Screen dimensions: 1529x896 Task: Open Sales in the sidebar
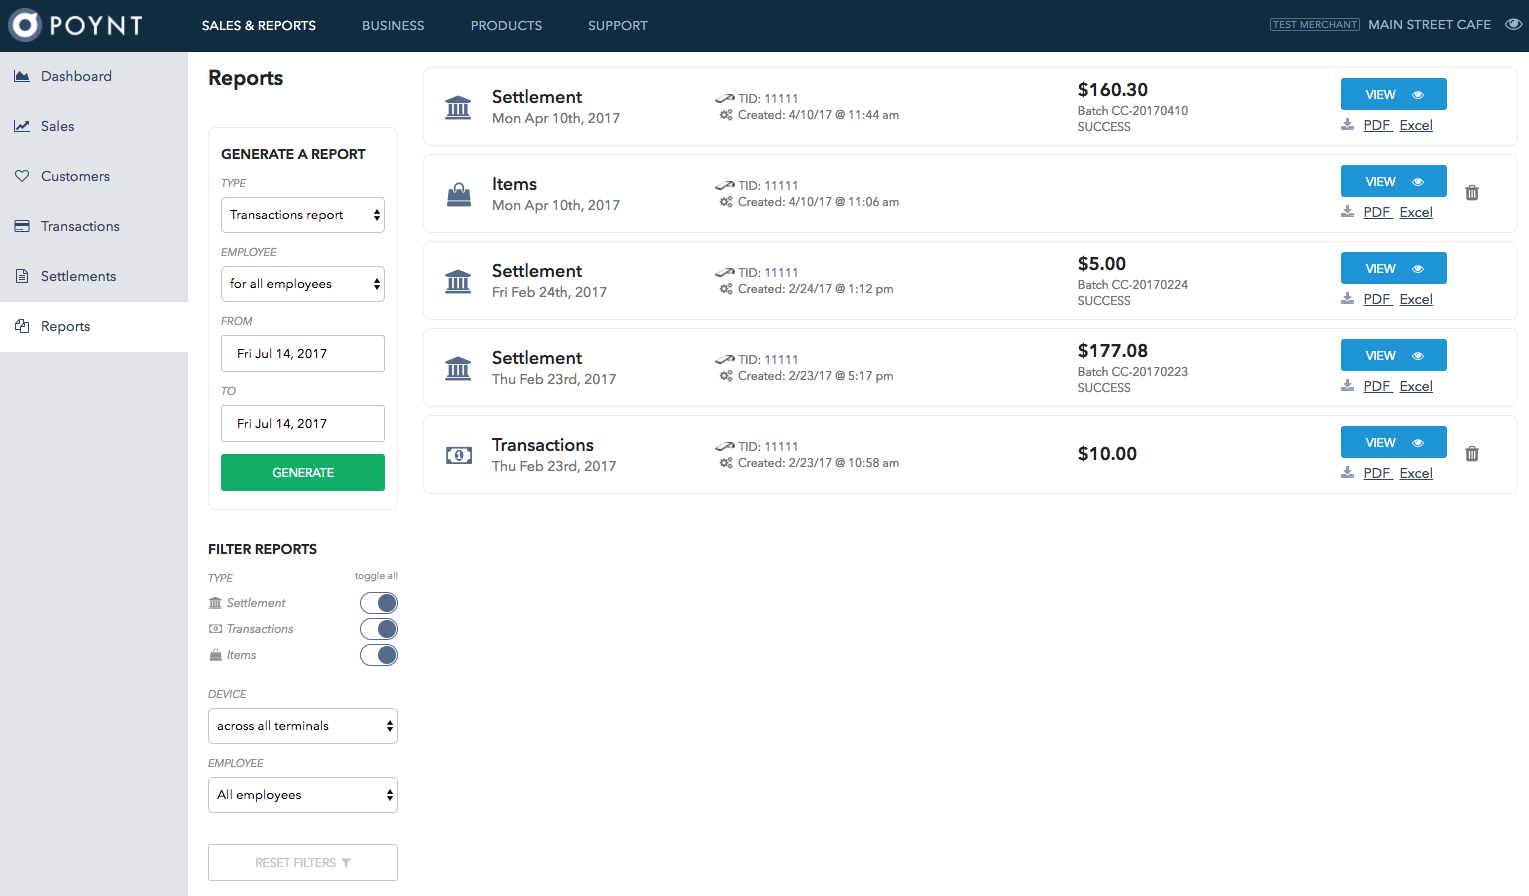tap(94, 127)
